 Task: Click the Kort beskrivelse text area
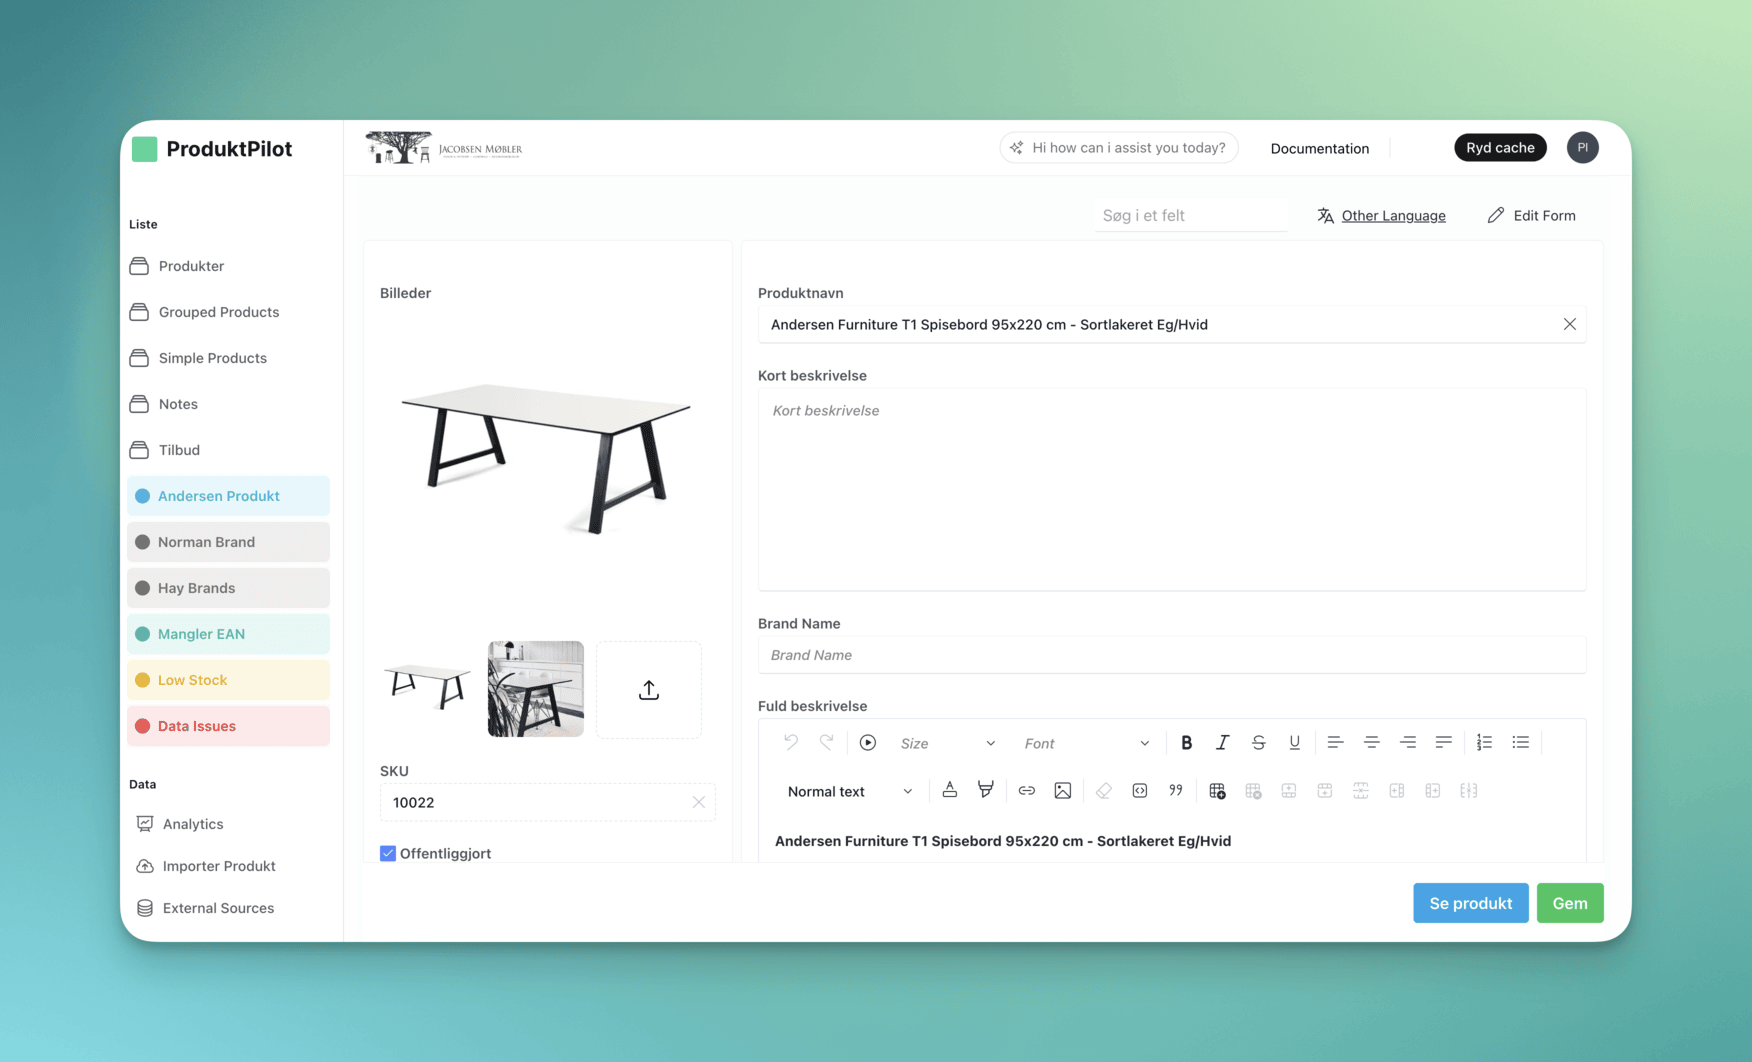pos(1172,489)
